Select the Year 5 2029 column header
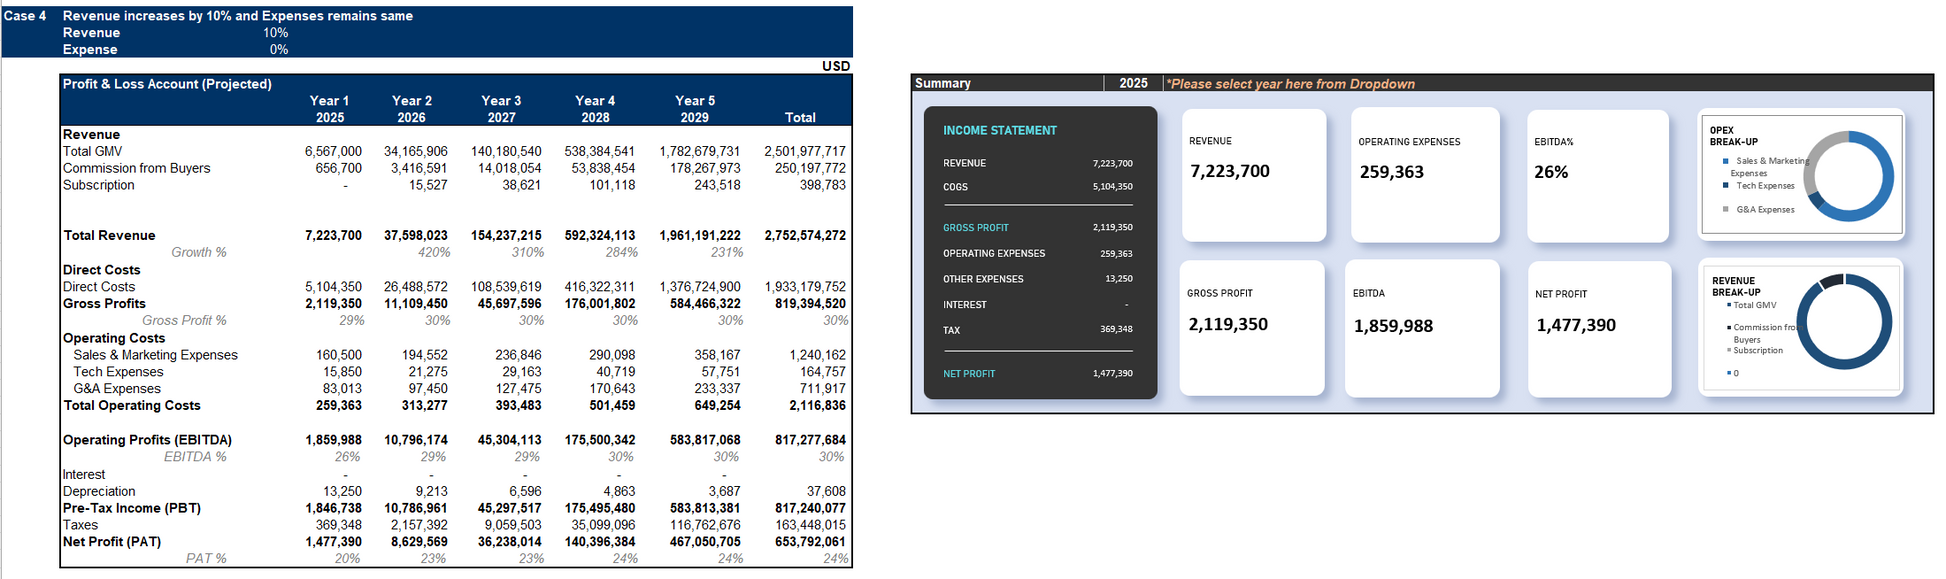1946x579 pixels. point(694,109)
